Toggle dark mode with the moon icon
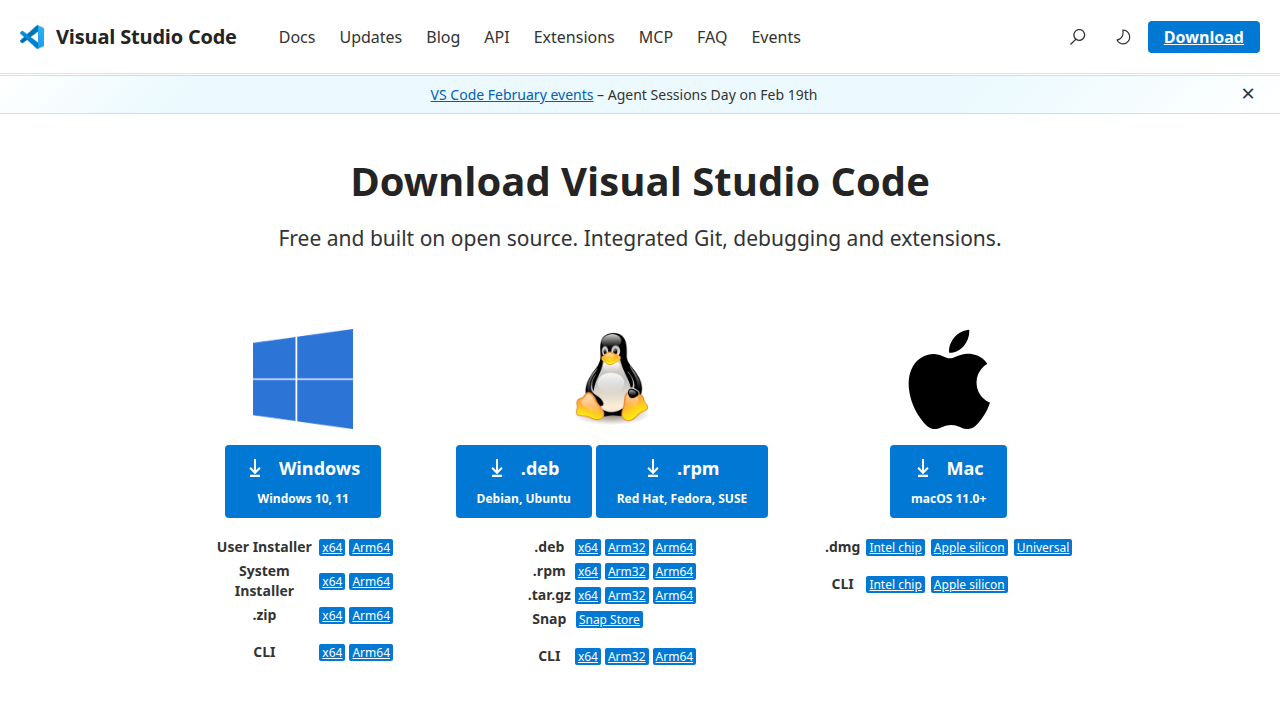 tap(1123, 36)
